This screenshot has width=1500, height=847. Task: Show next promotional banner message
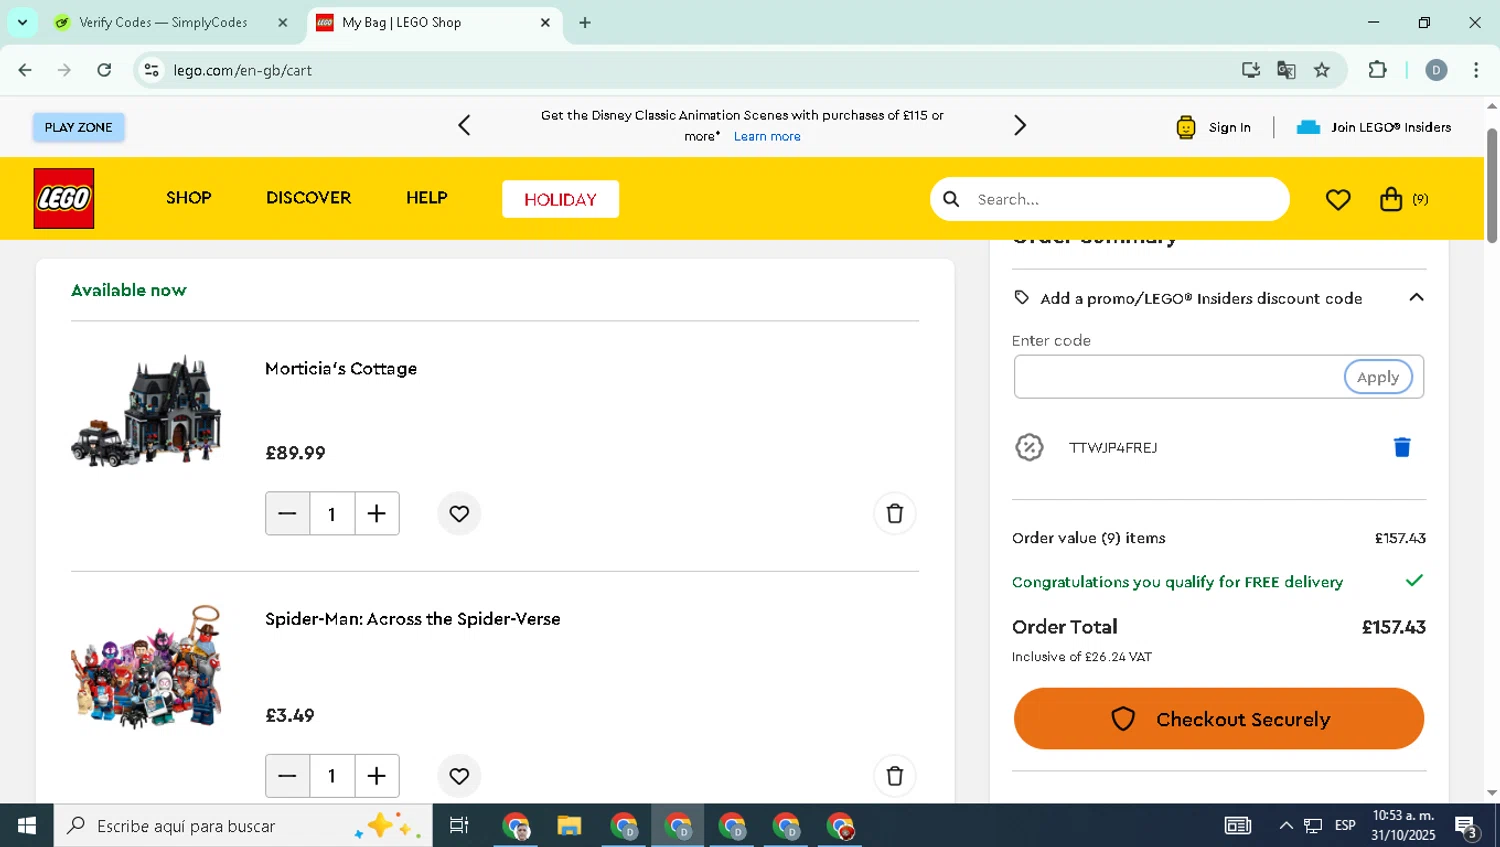click(1020, 126)
